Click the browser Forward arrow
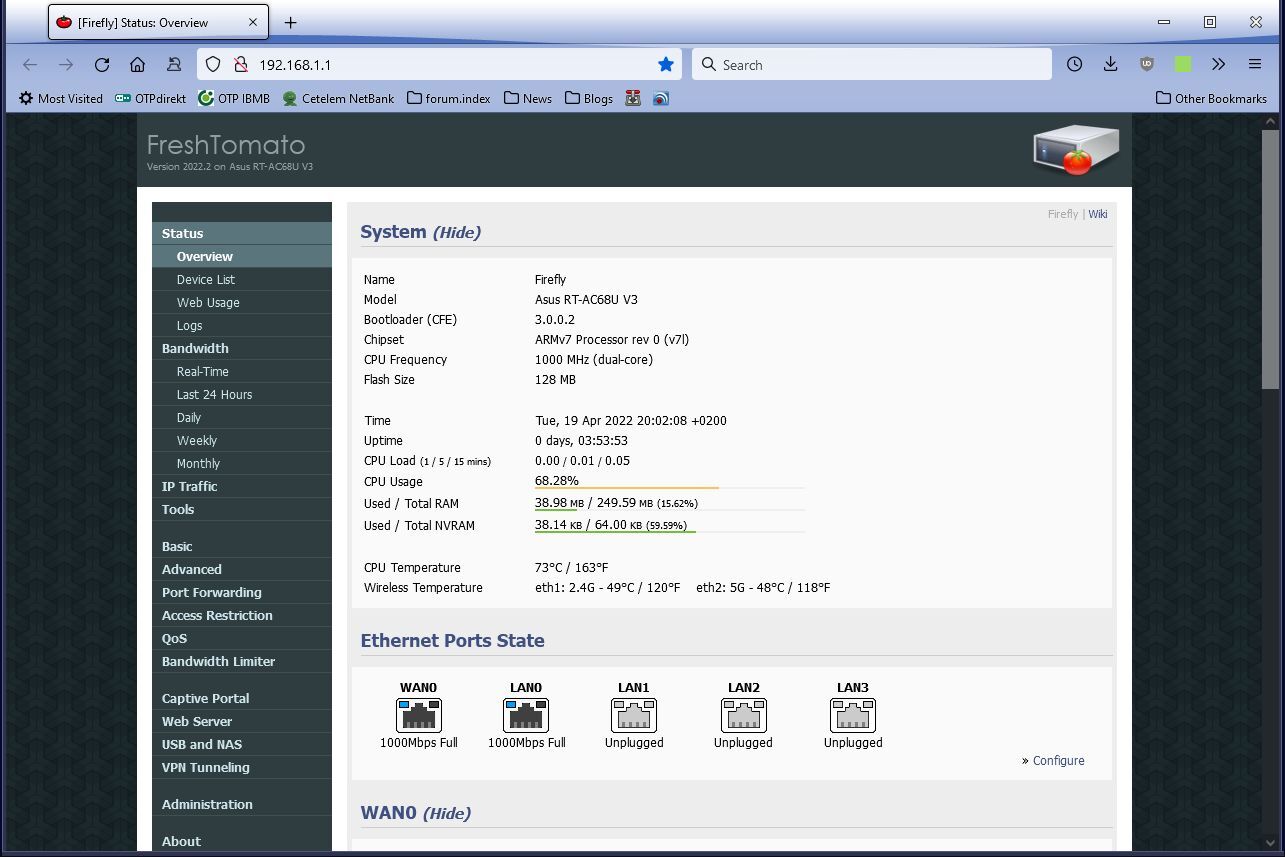 [66, 64]
